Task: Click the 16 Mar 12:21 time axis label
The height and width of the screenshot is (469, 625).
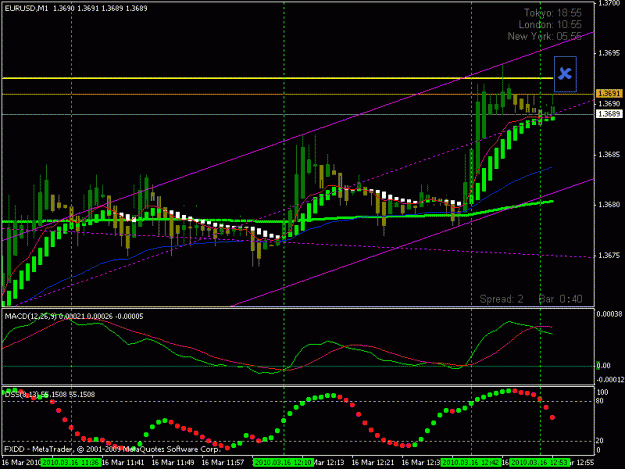Action: pyautogui.click(x=373, y=463)
